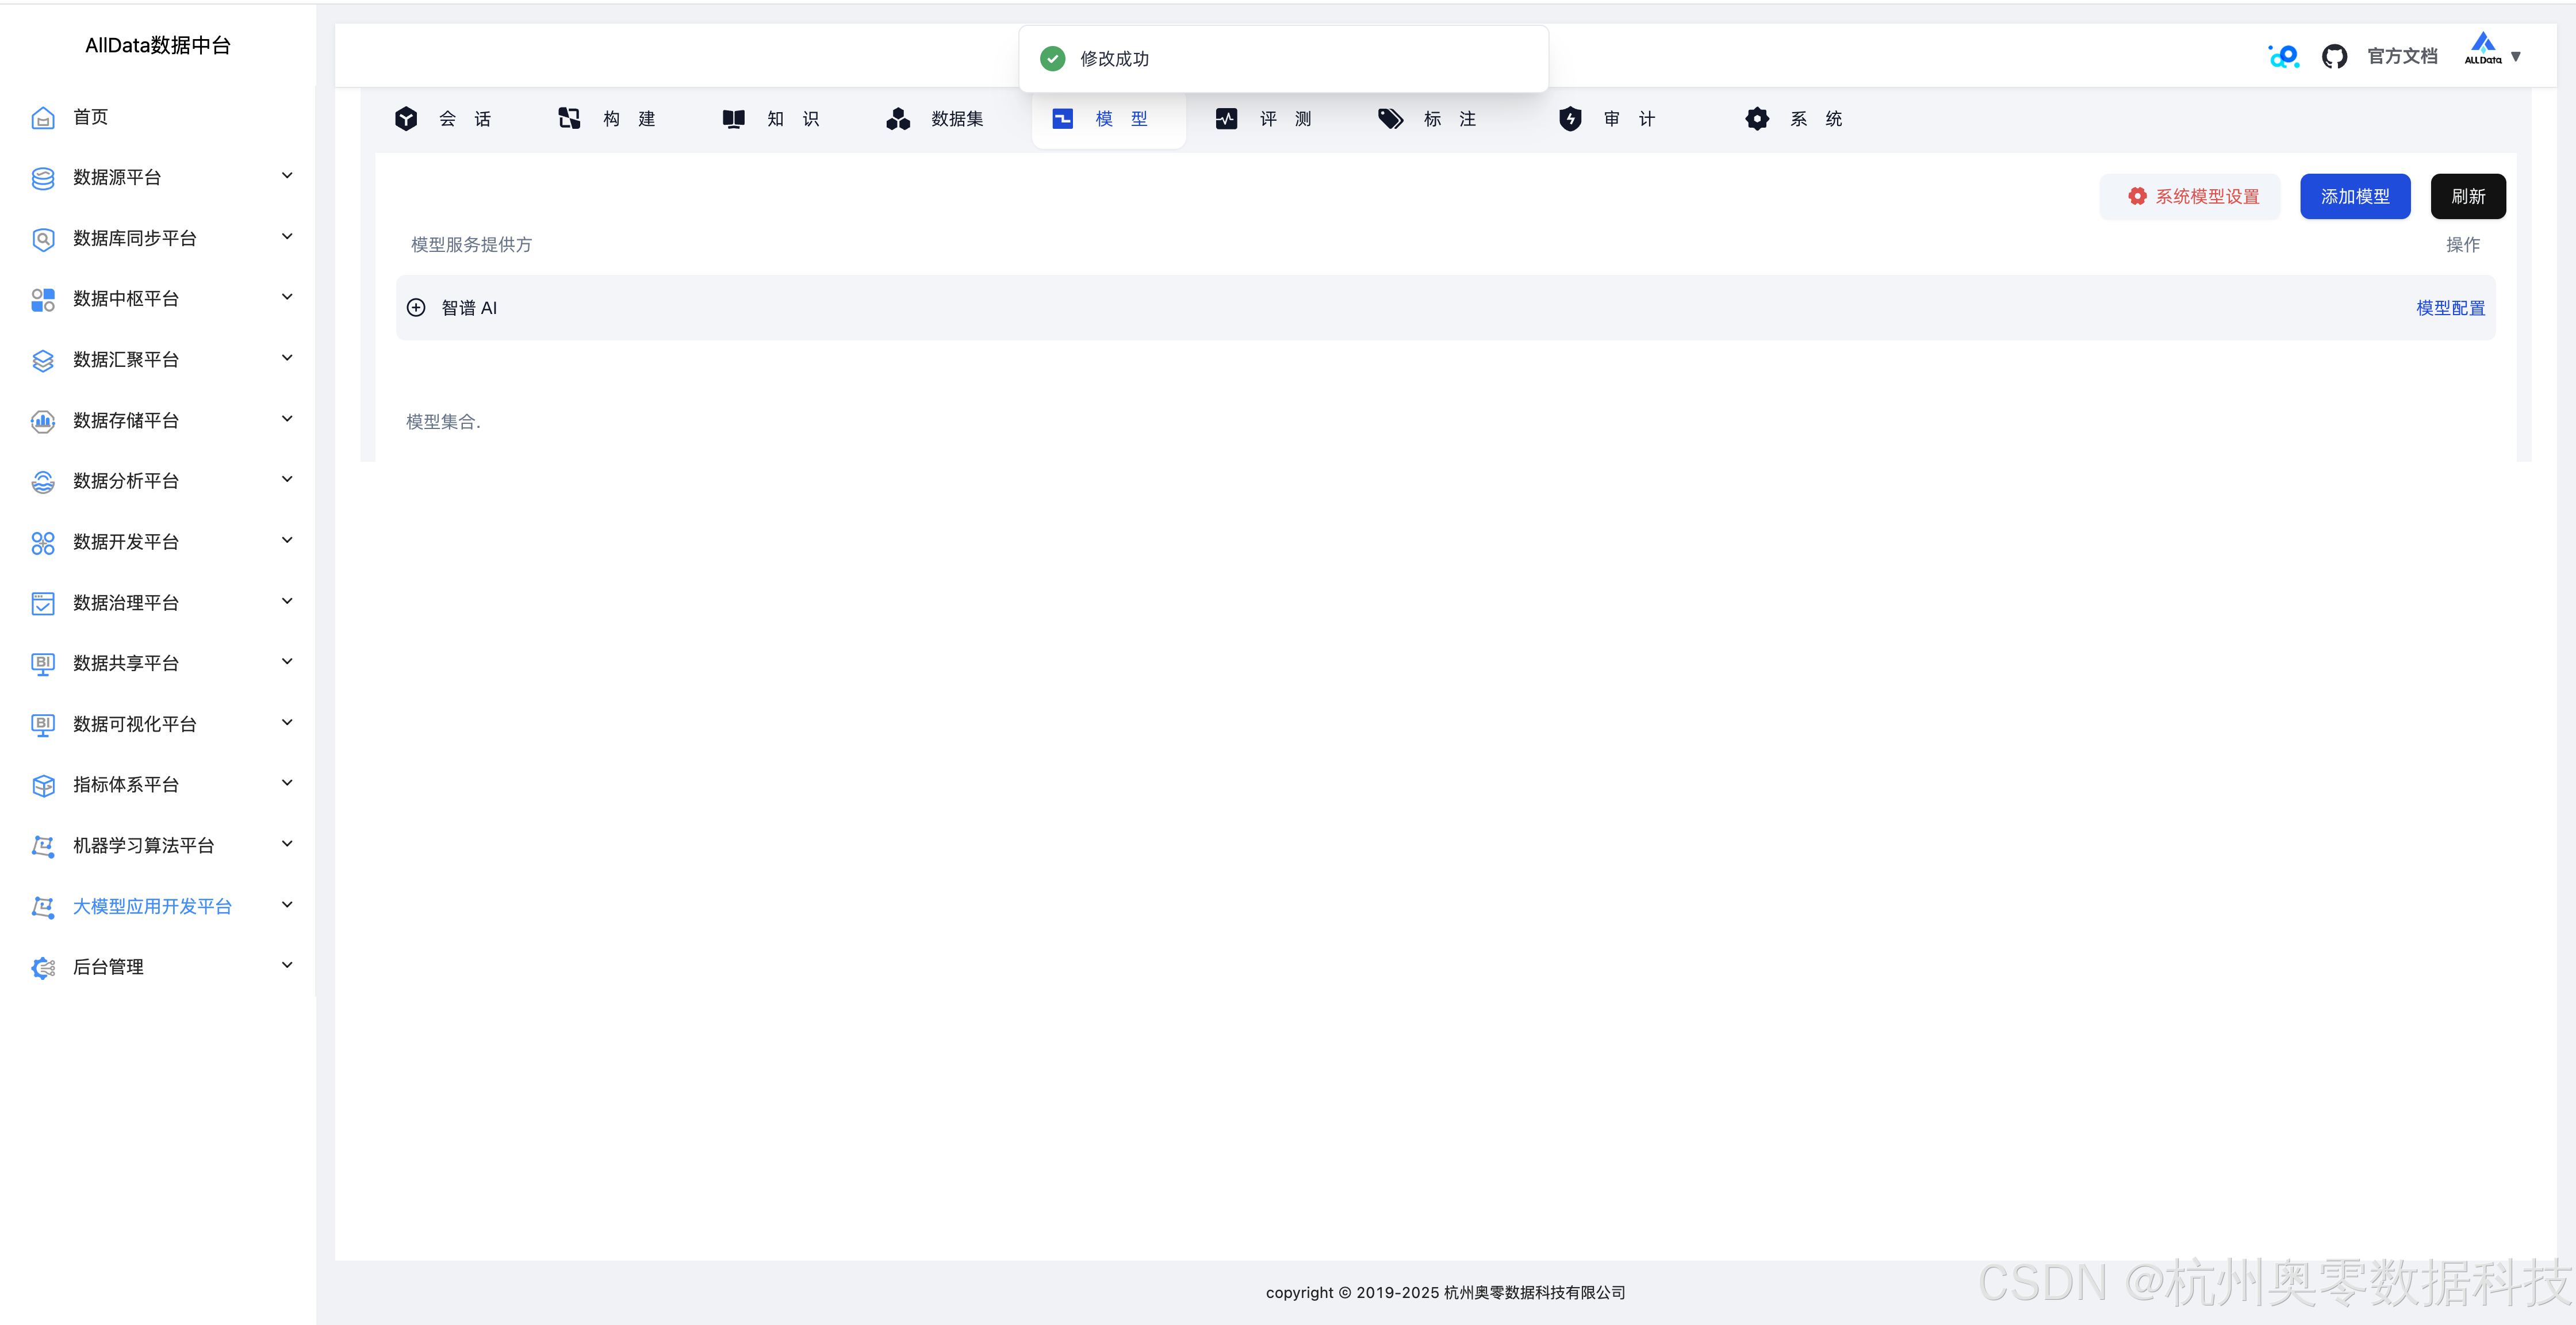Click the 添加模型 button
The width and height of the screenshot is (2576, 1325).
2354,196
